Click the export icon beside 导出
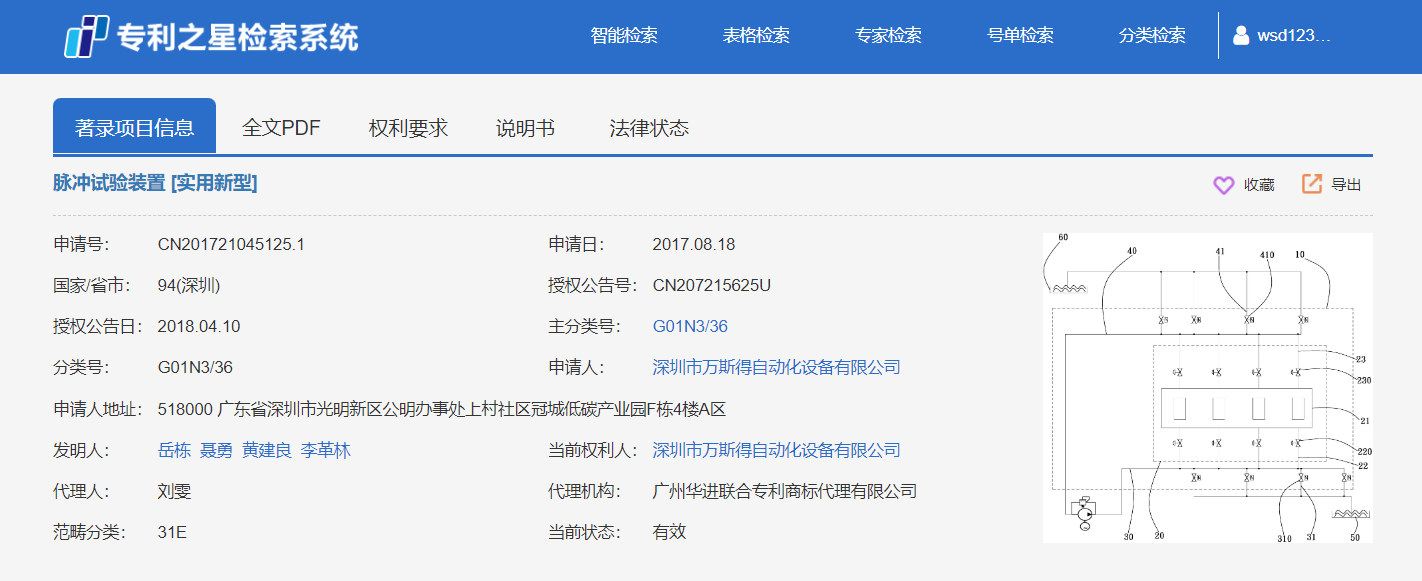This screenshot has height=581, width=1422. [x=1312, y=184]
